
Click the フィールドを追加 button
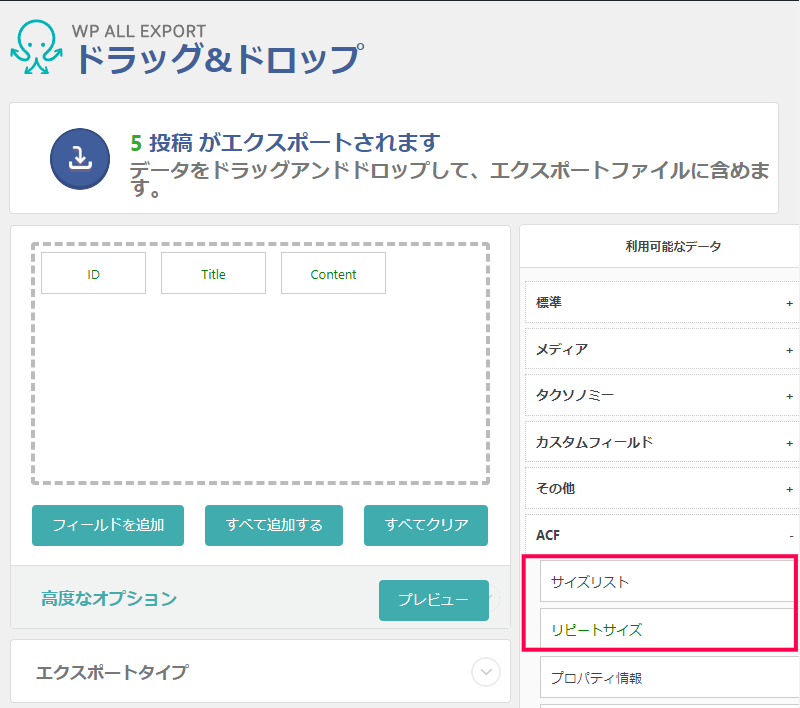pos(108,525)
